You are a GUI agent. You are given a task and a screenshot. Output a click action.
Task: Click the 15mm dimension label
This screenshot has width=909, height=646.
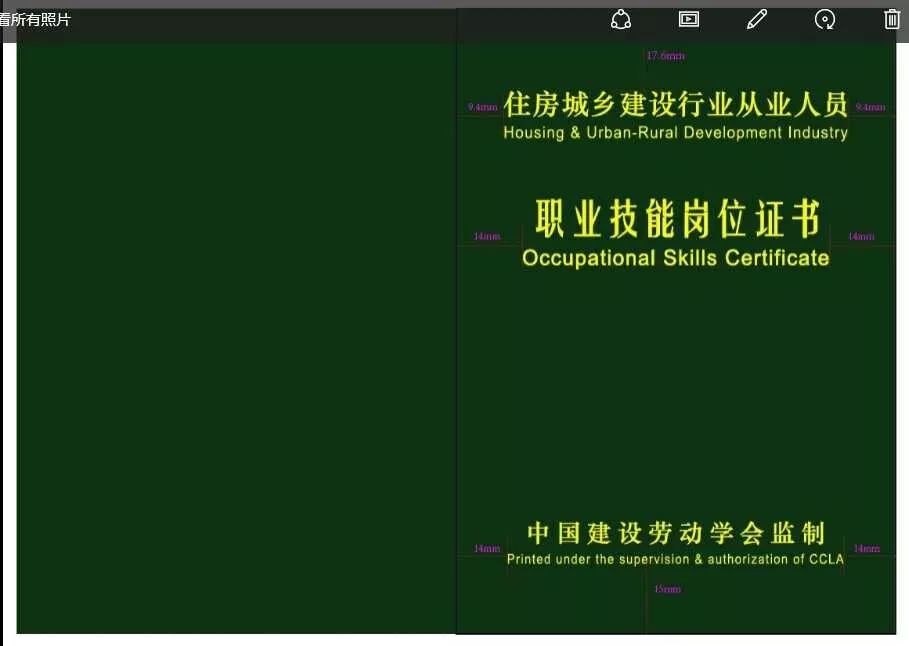667,589
